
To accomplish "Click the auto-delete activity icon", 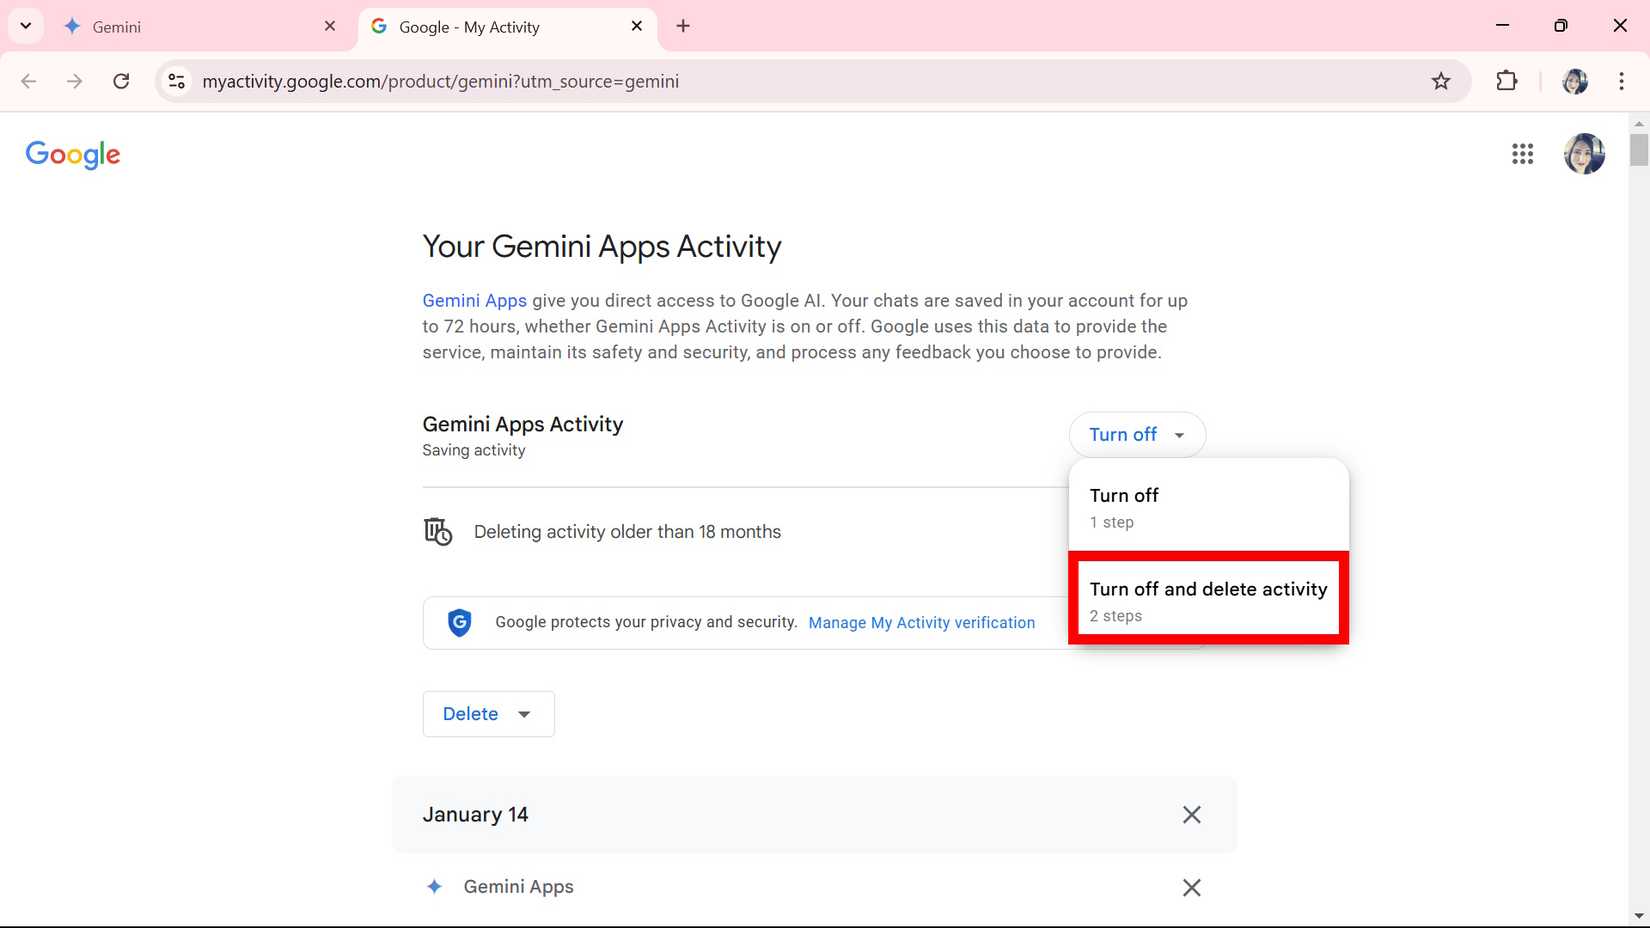I will [x=438, y=532].
